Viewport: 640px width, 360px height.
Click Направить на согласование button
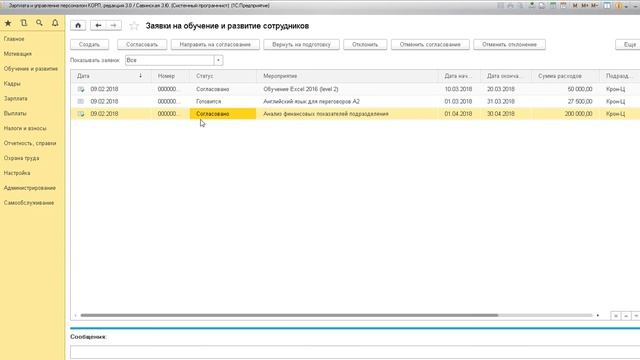pos(215,44)
